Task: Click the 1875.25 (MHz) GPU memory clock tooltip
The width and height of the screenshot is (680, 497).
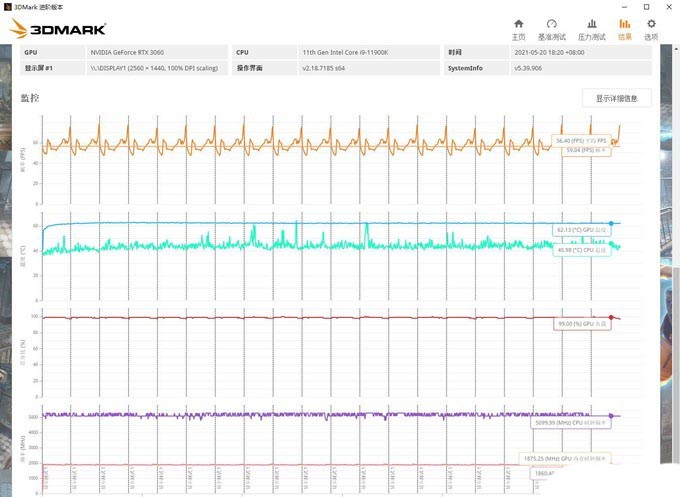Action: coord(565,458)
